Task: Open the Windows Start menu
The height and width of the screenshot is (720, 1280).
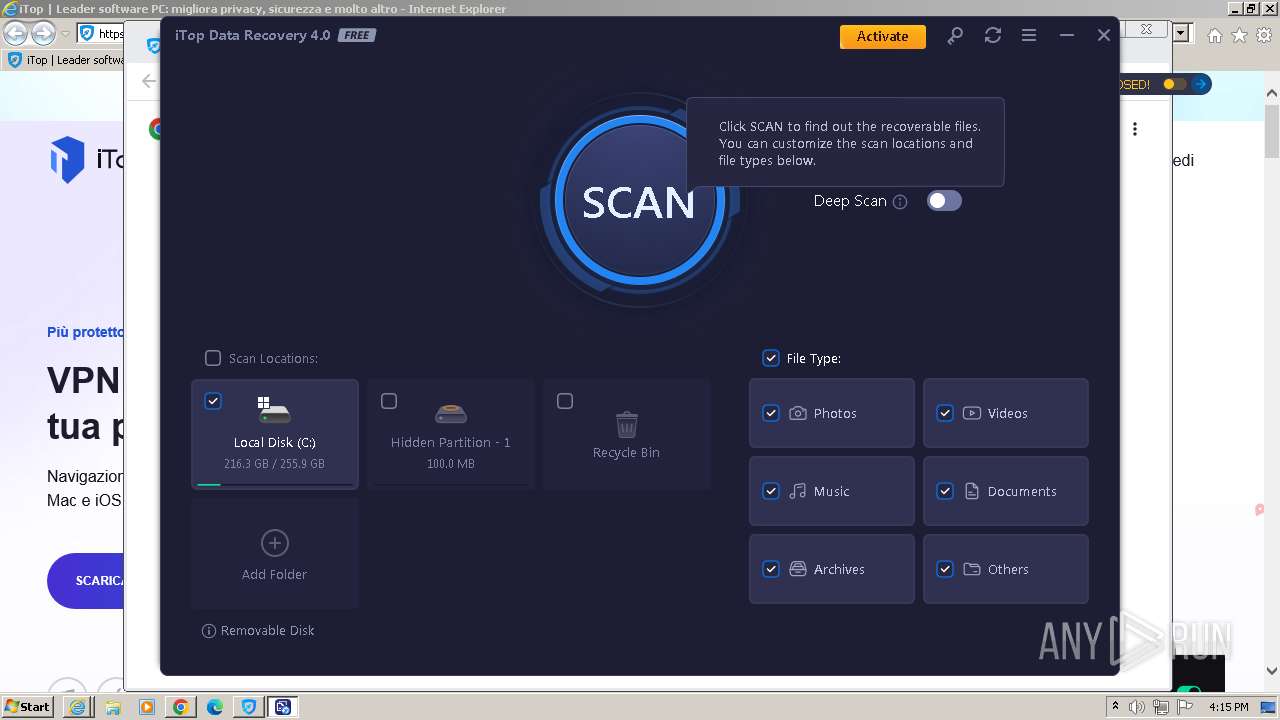Action: (28, 707)
